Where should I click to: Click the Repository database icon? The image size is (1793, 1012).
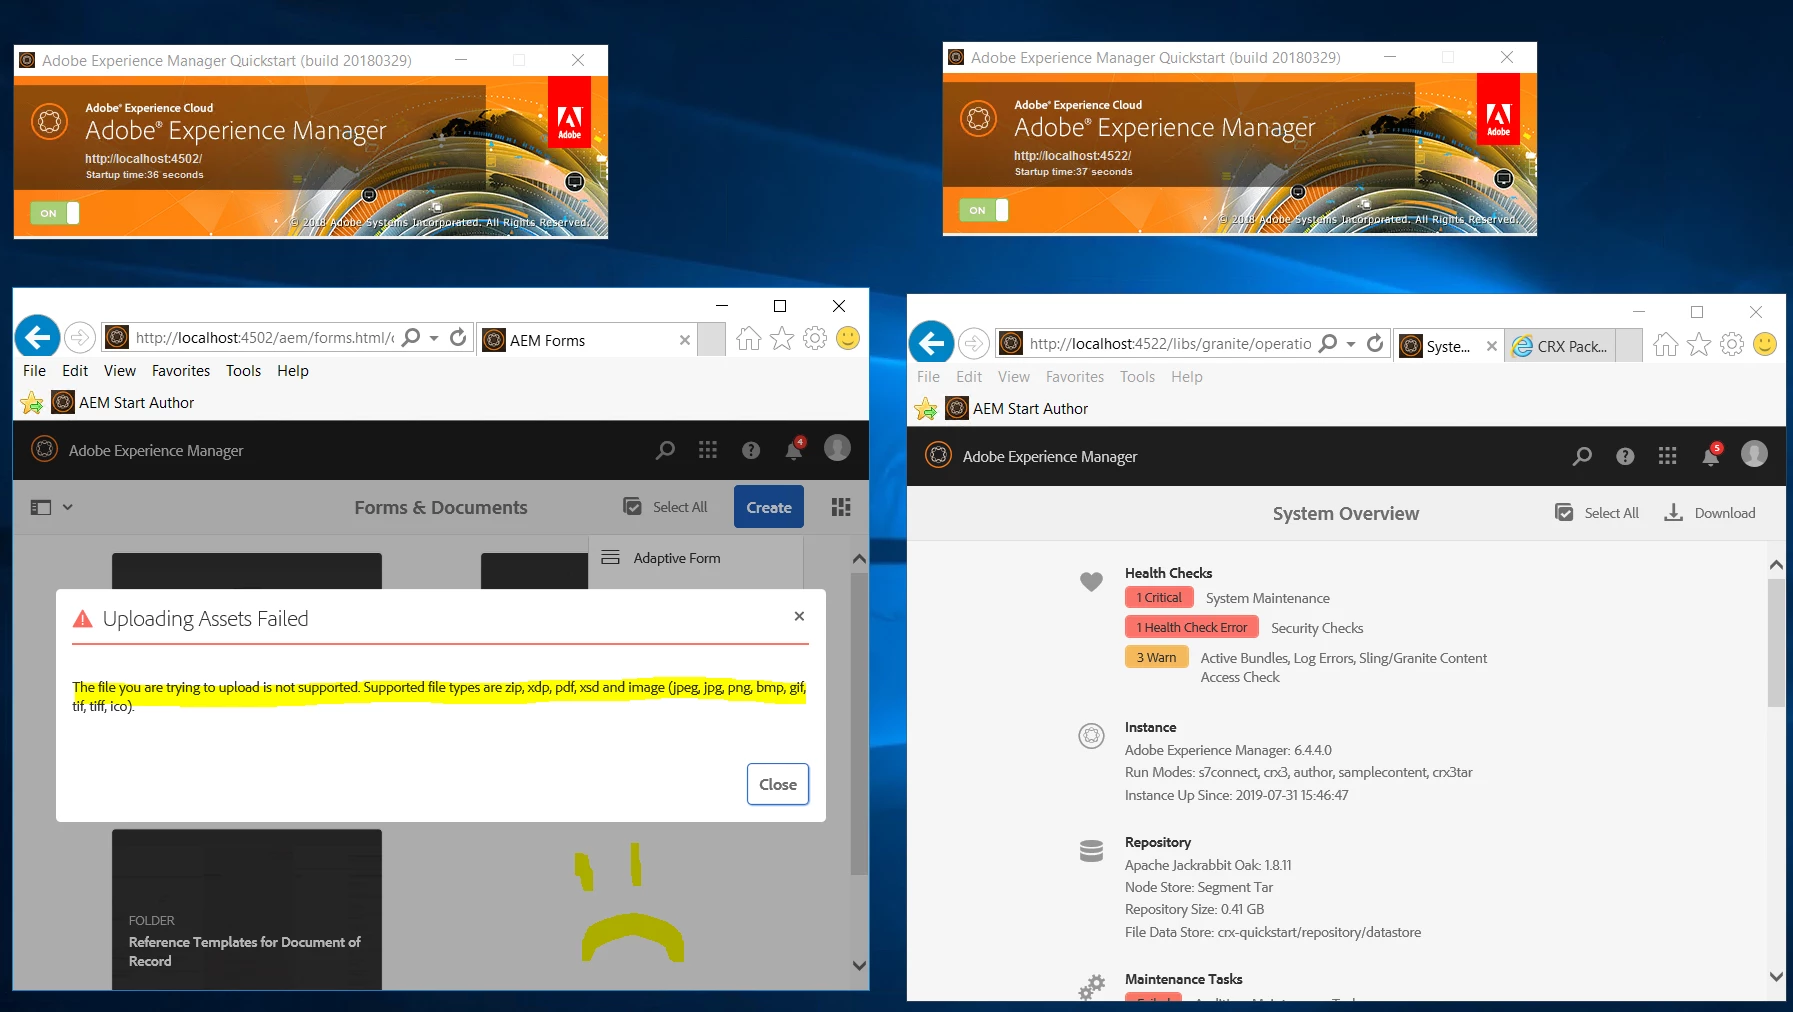tap(1091, 851)
